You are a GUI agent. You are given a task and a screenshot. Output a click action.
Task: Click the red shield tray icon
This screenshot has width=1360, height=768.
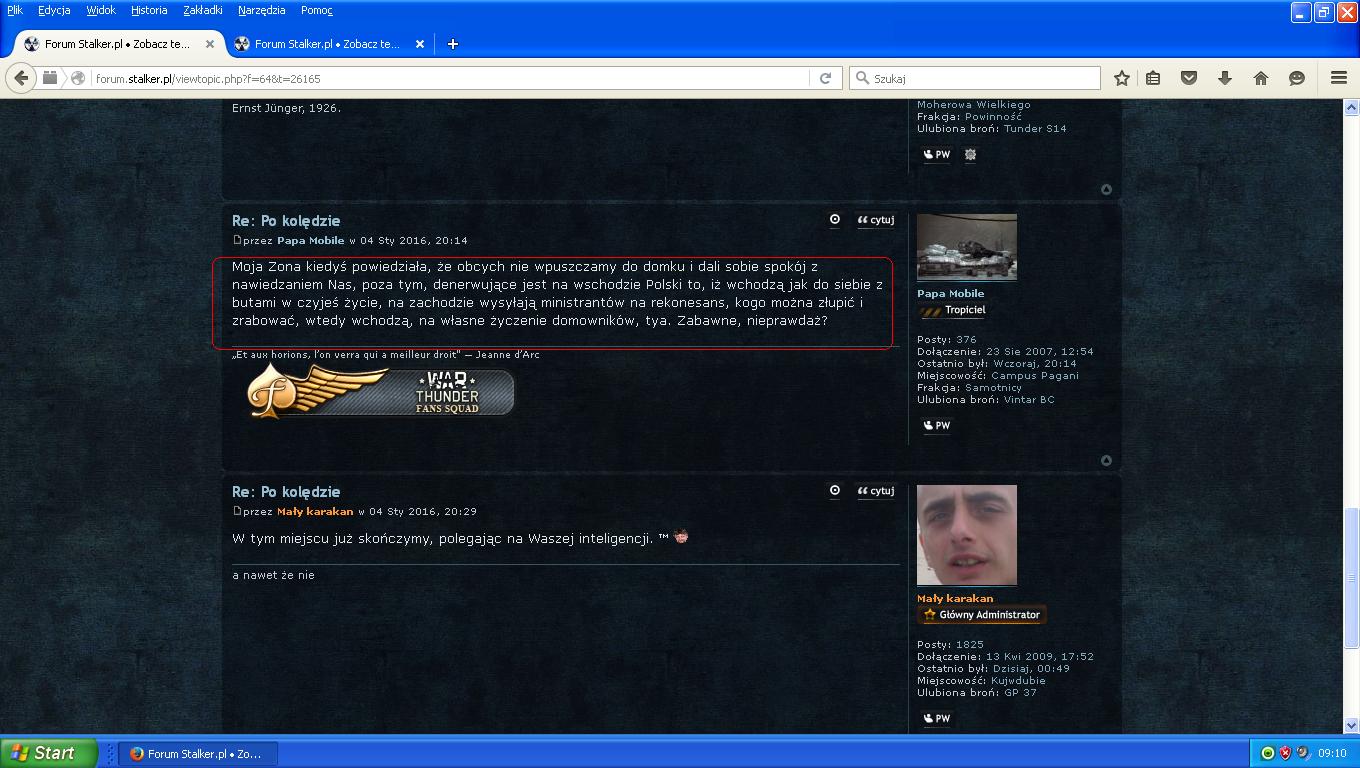pos(1285,753)
